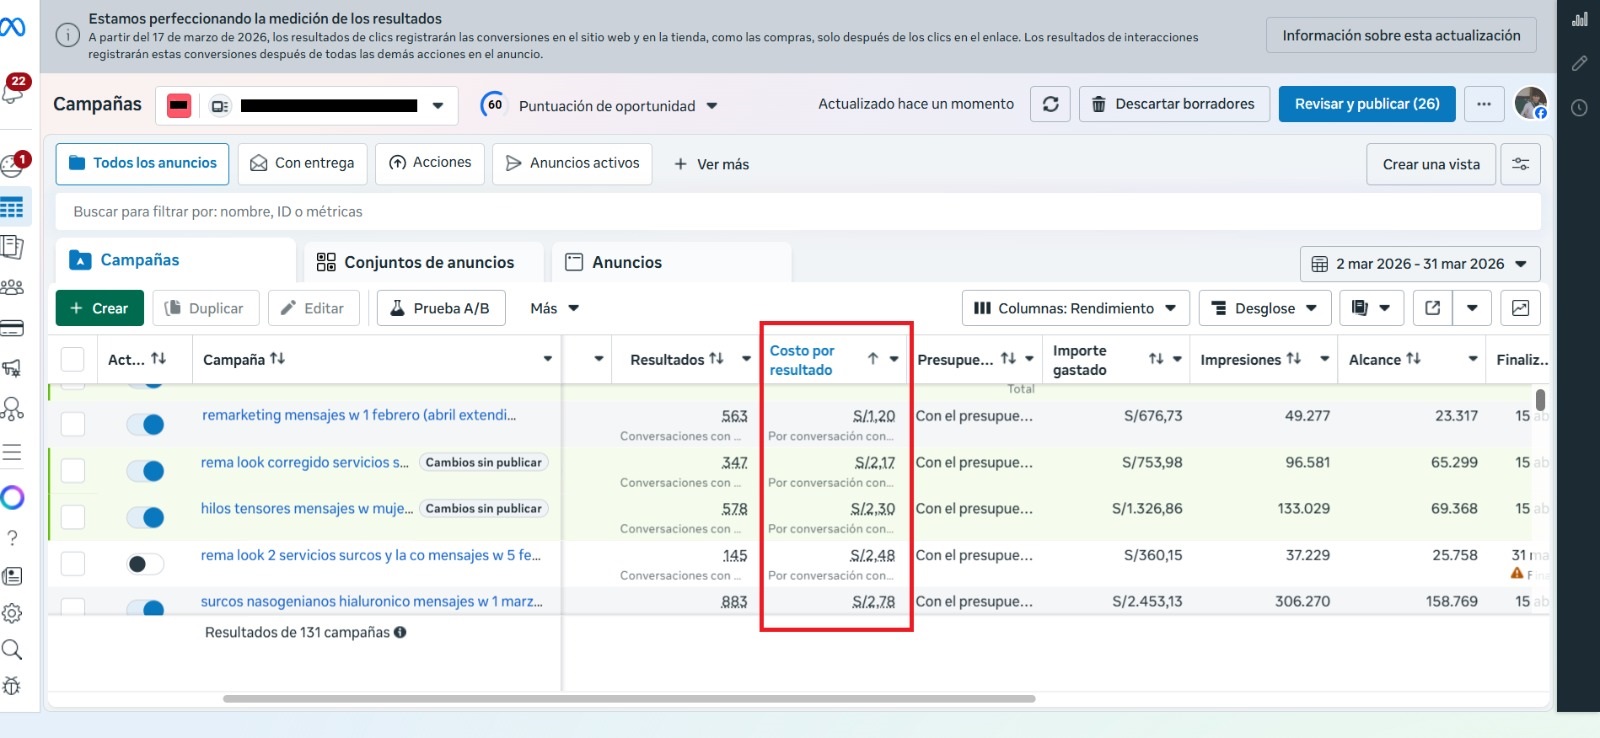This screenshot has width=1600, height=738.
Task: Tick checkbox for remarketing mensajes campaign
Action: pos(73,424)
